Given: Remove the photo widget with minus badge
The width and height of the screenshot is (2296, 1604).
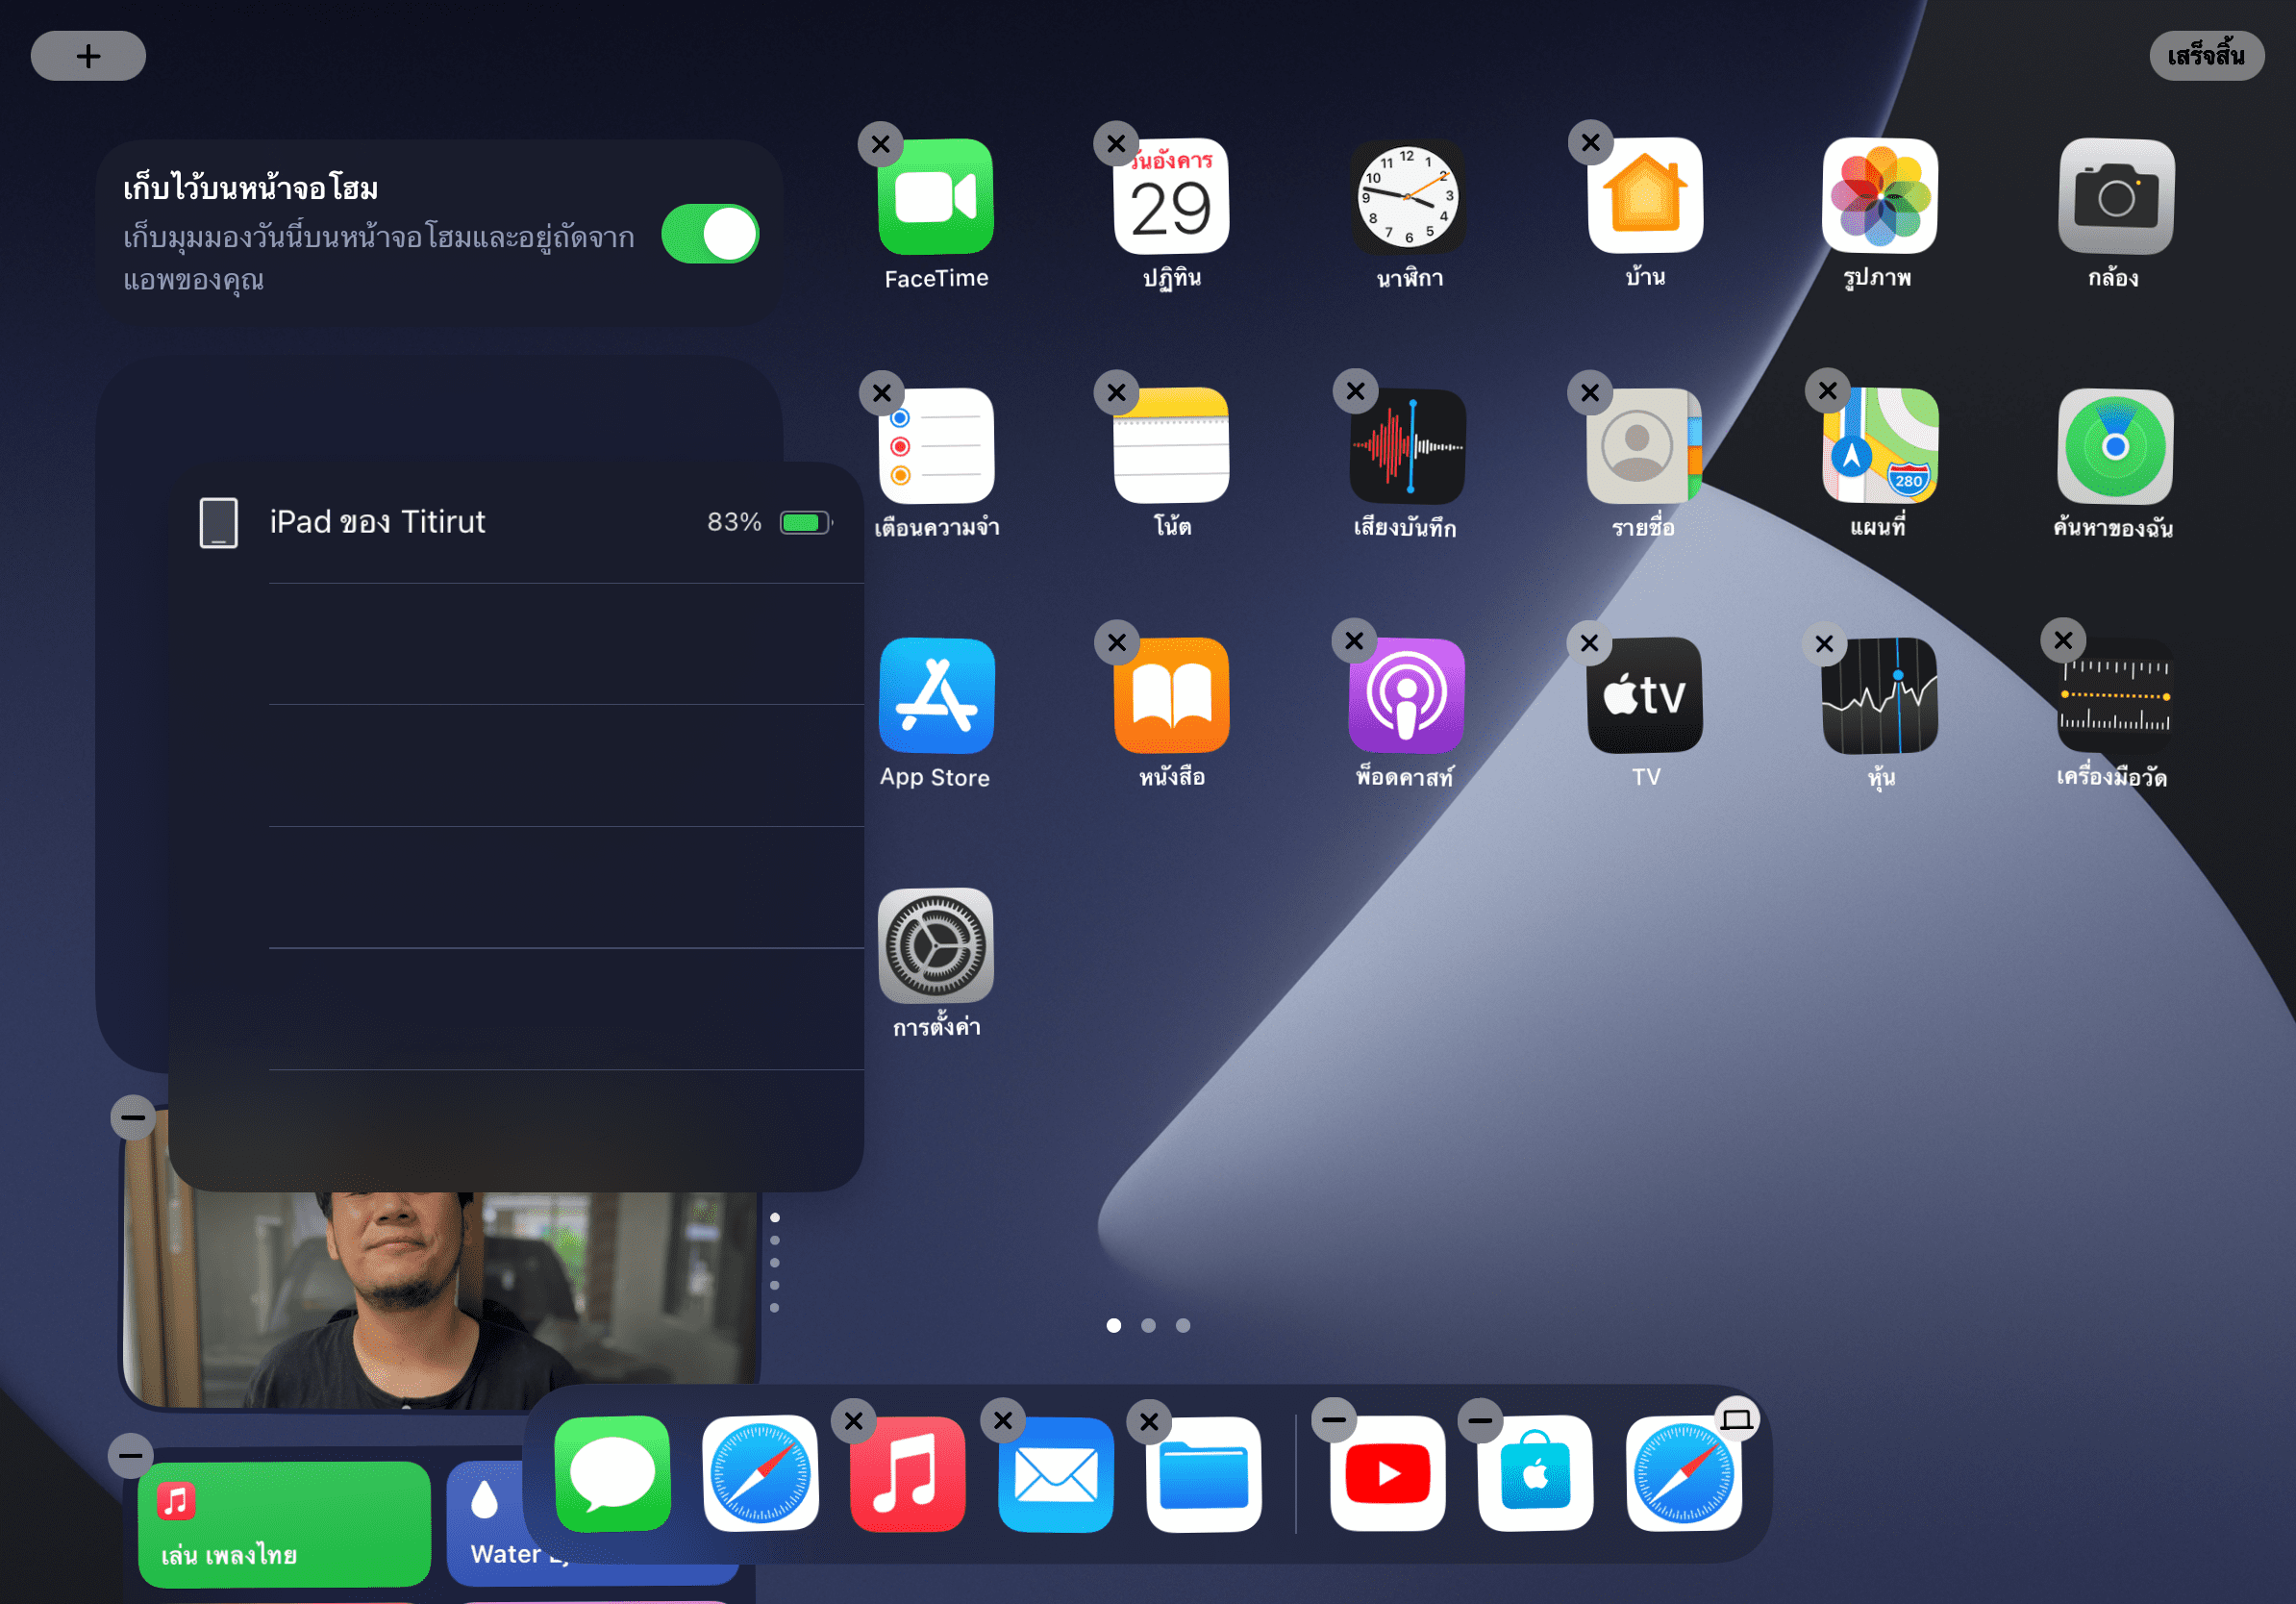Looking at the screenshot, I should click(x=133, y=1117).
